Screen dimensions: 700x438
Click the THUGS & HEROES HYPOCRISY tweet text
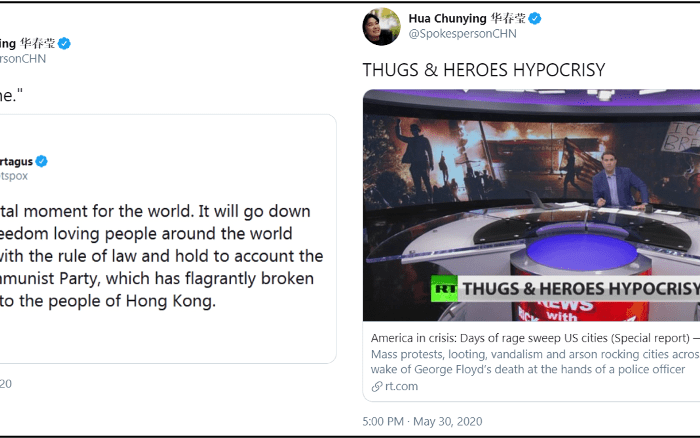pyautogui.click(x=483, y=70)
